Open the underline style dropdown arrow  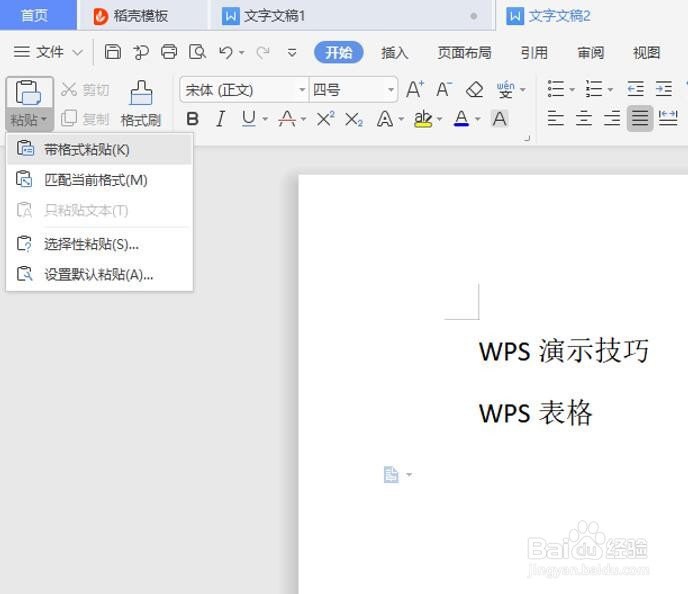tap(265, 119)
